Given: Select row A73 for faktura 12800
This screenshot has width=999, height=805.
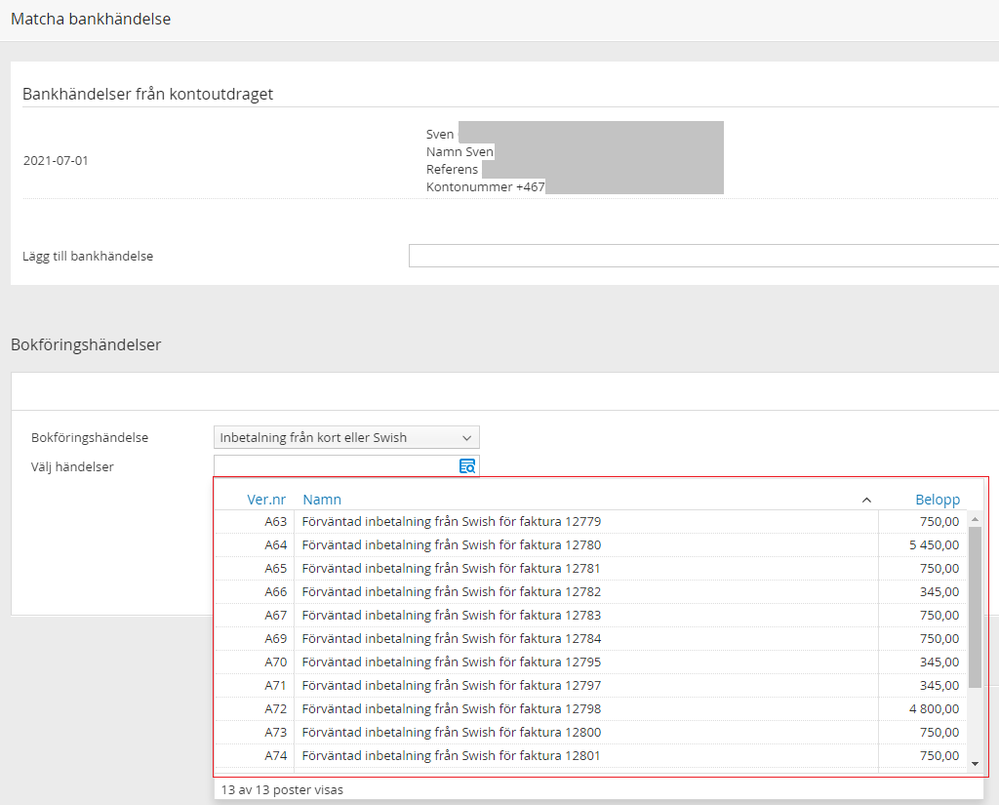Looking at the screenshot, I should pyautogui.click(x=451, y=732).
